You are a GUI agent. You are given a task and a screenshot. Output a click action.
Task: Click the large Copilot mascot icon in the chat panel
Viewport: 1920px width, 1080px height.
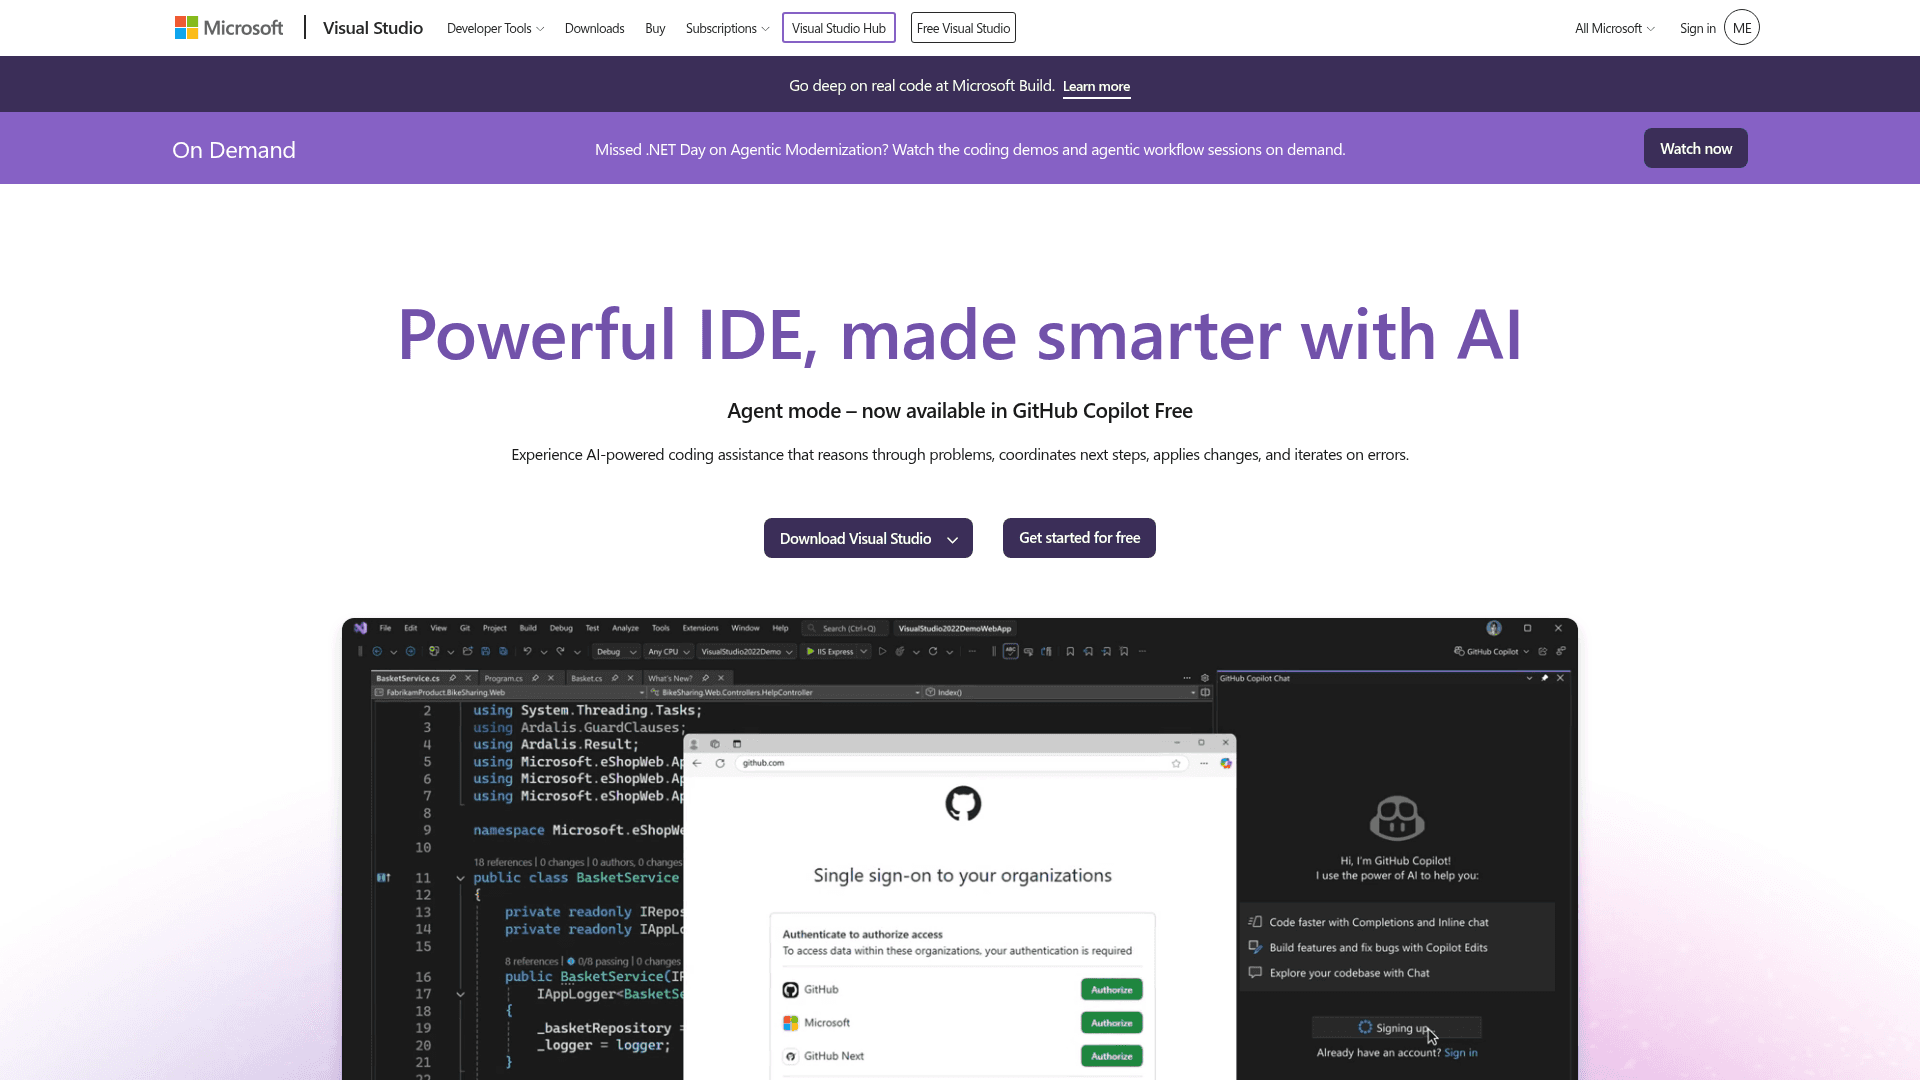click(x=1397, y=818)
